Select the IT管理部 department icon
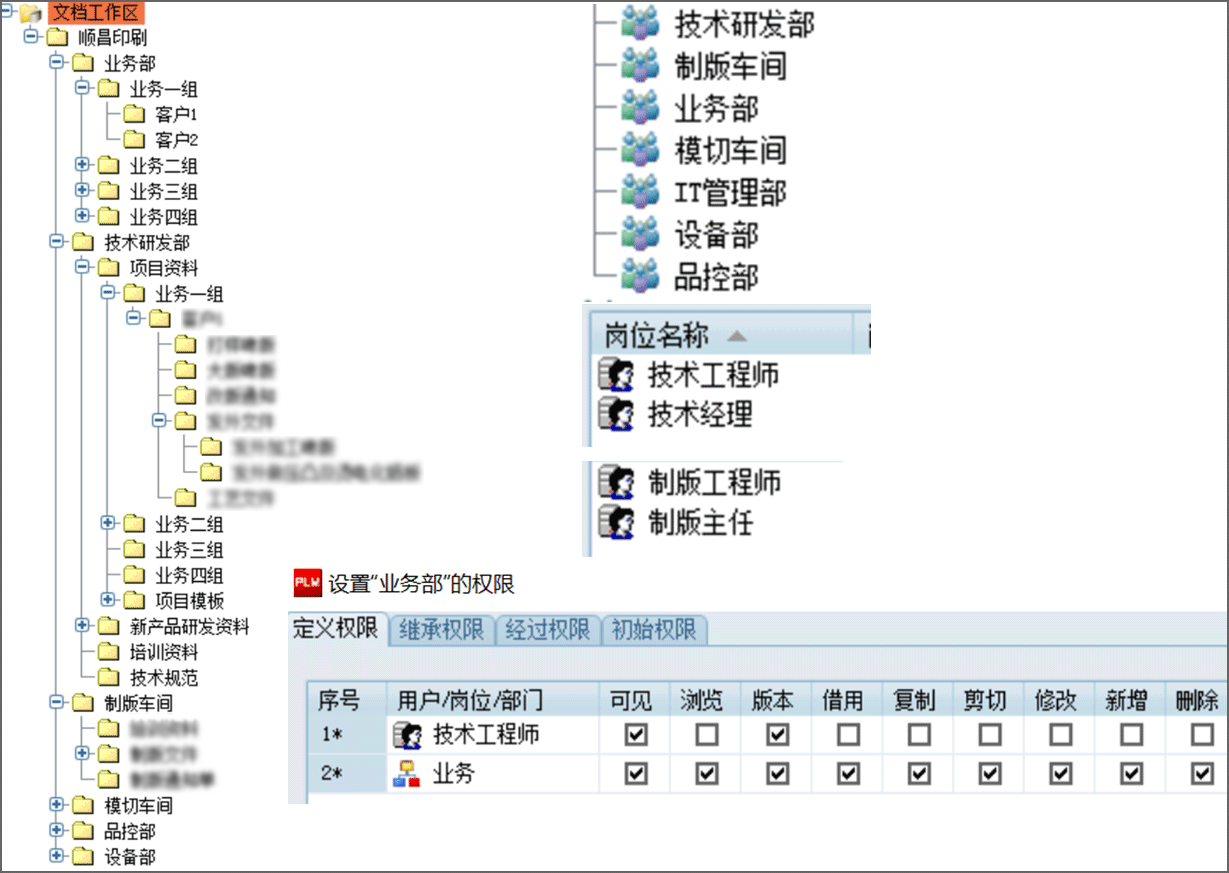Image resolution: width=1229 pixels, height=873 pixels. tap(640, 192)
